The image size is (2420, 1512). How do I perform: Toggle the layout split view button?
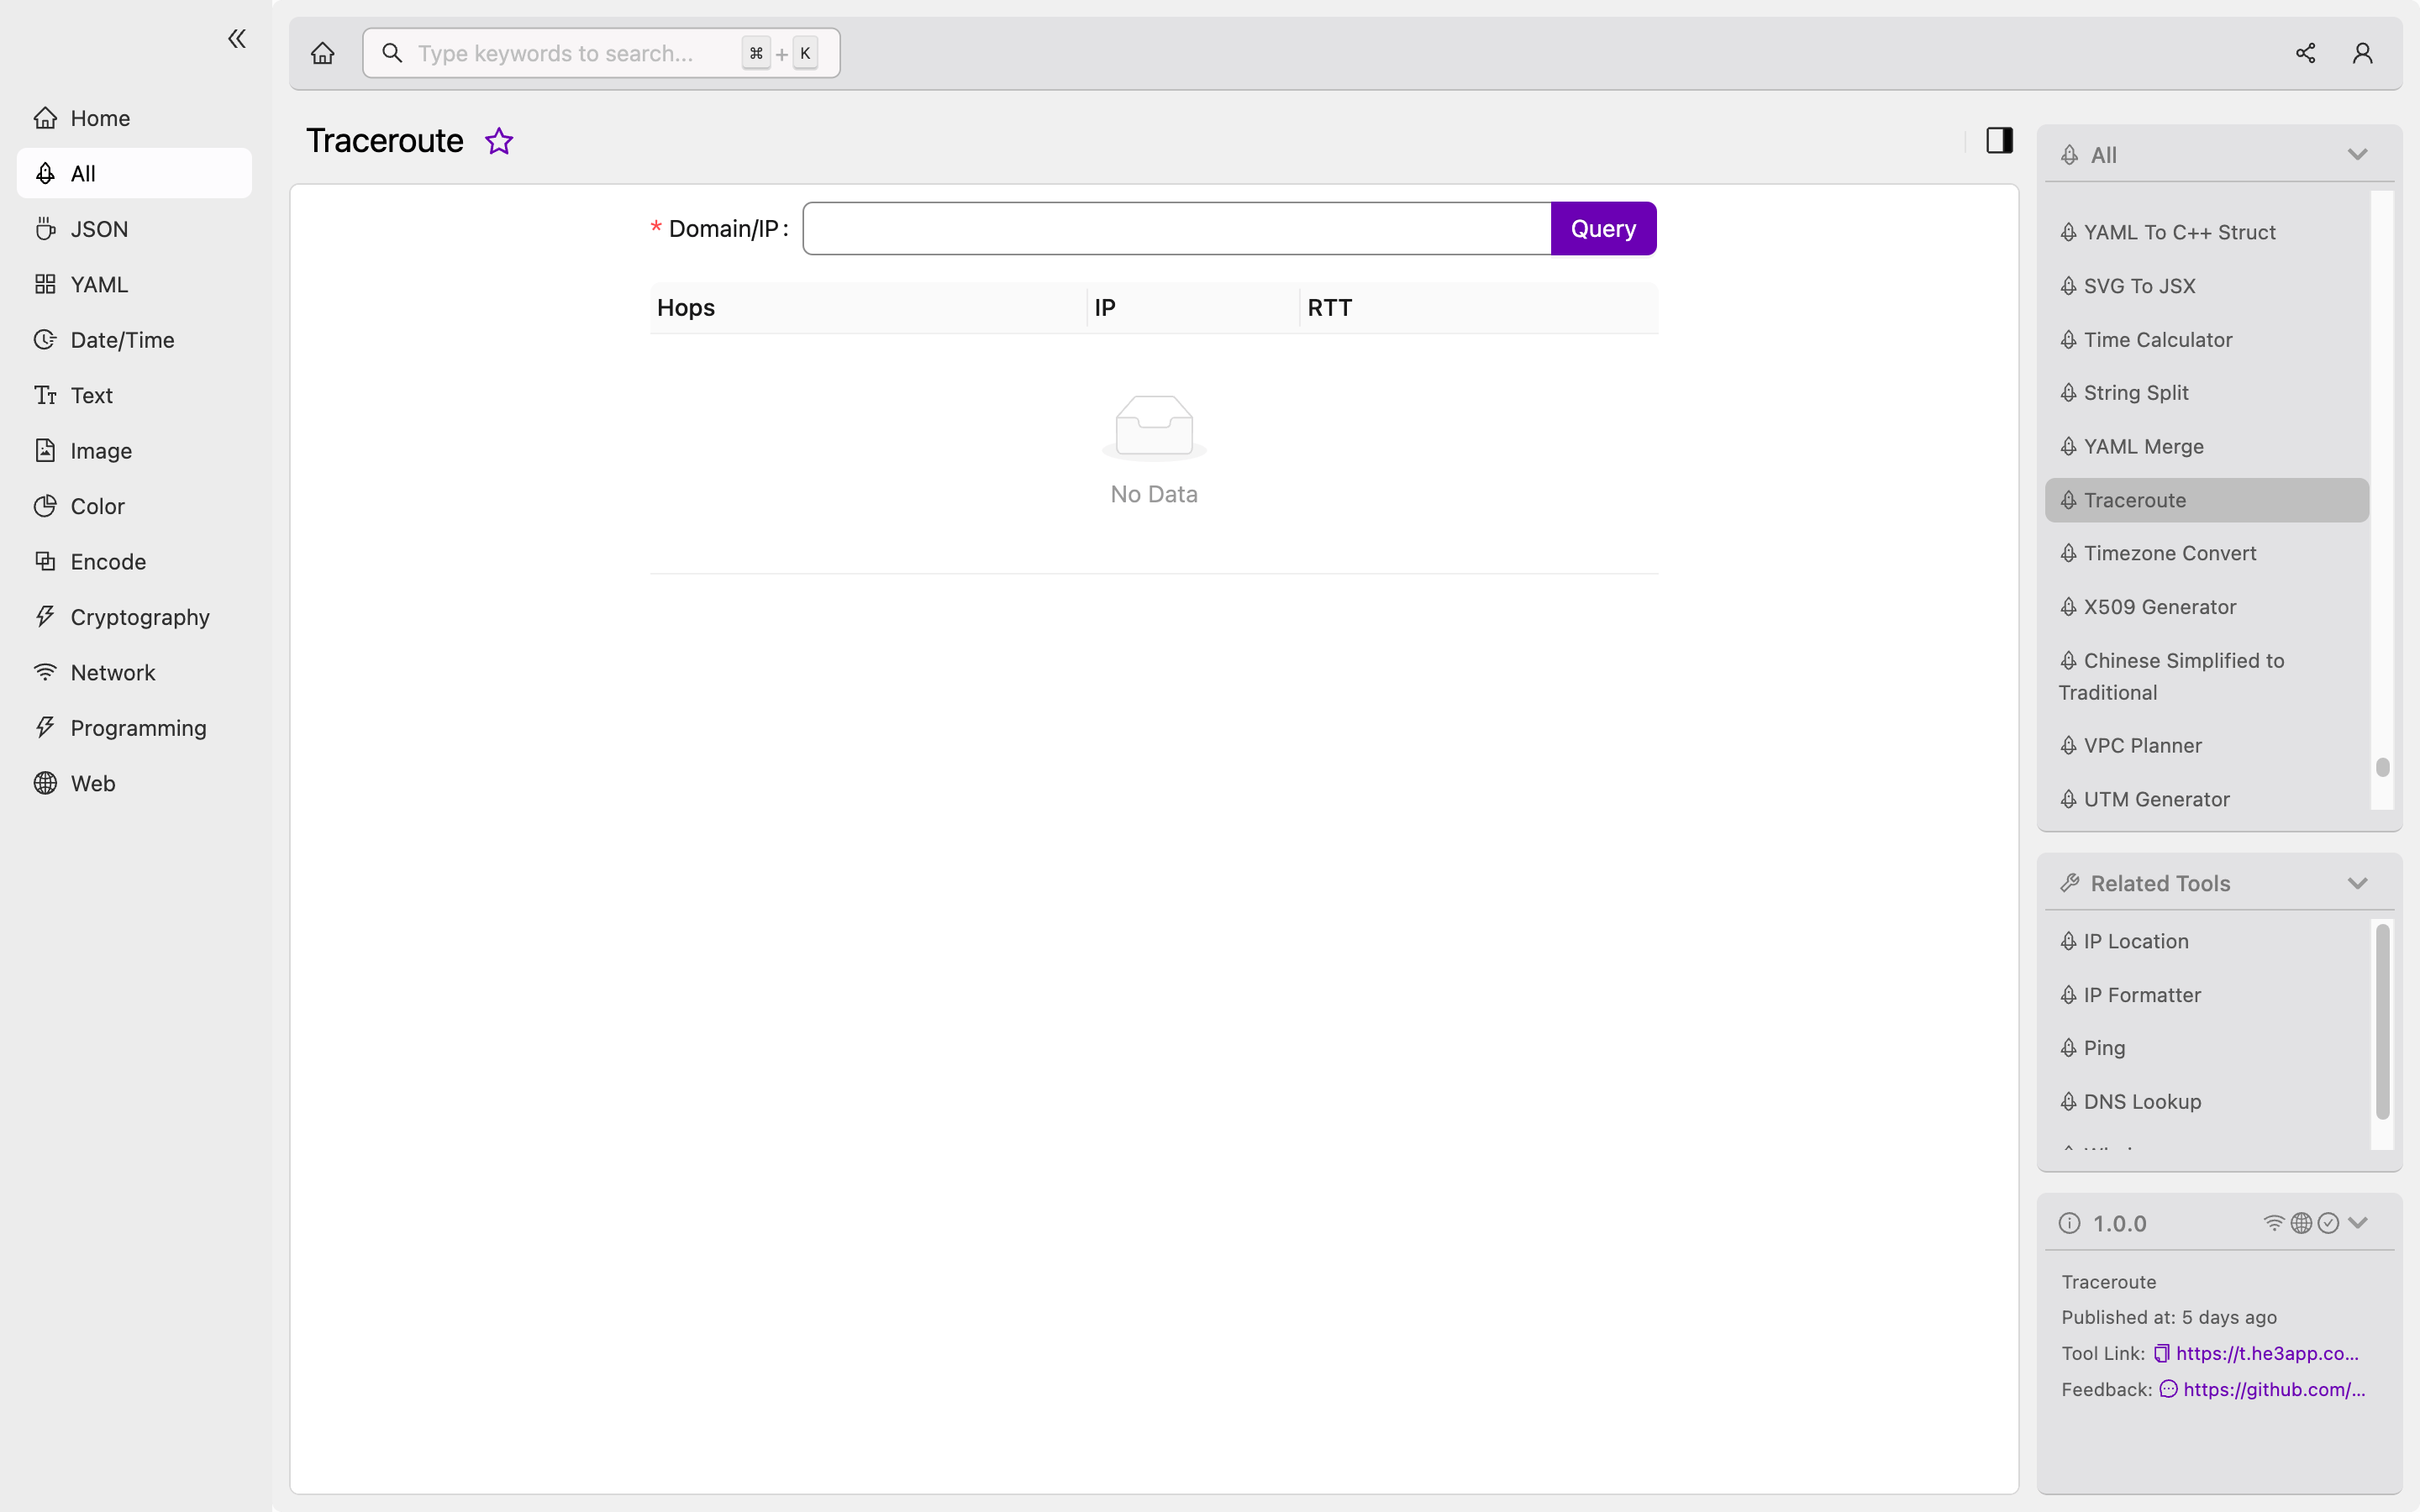click(1998, 139)
